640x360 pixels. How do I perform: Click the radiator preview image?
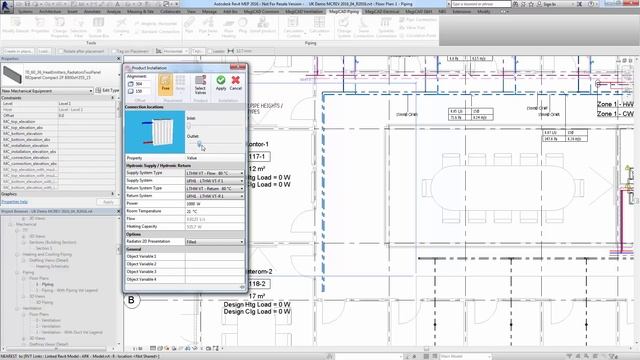pyautogui.click(x=155, y=132)
